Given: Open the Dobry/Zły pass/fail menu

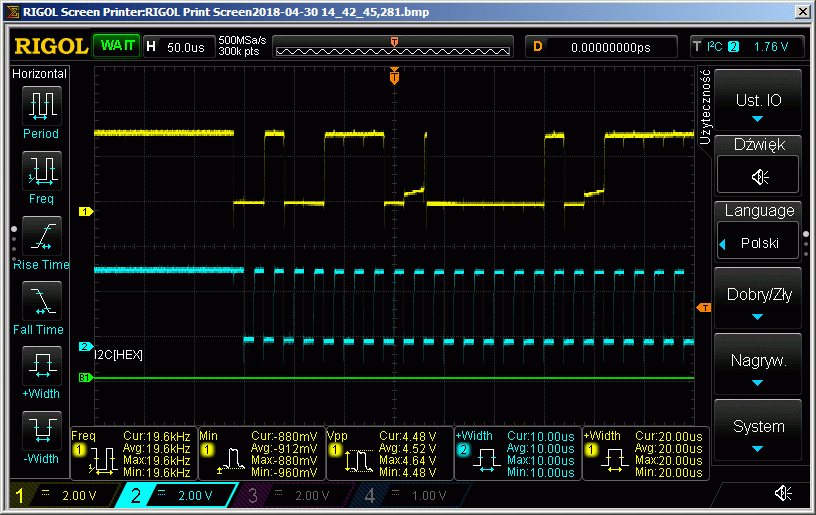Looking at the screenshot, I should 758,298.
